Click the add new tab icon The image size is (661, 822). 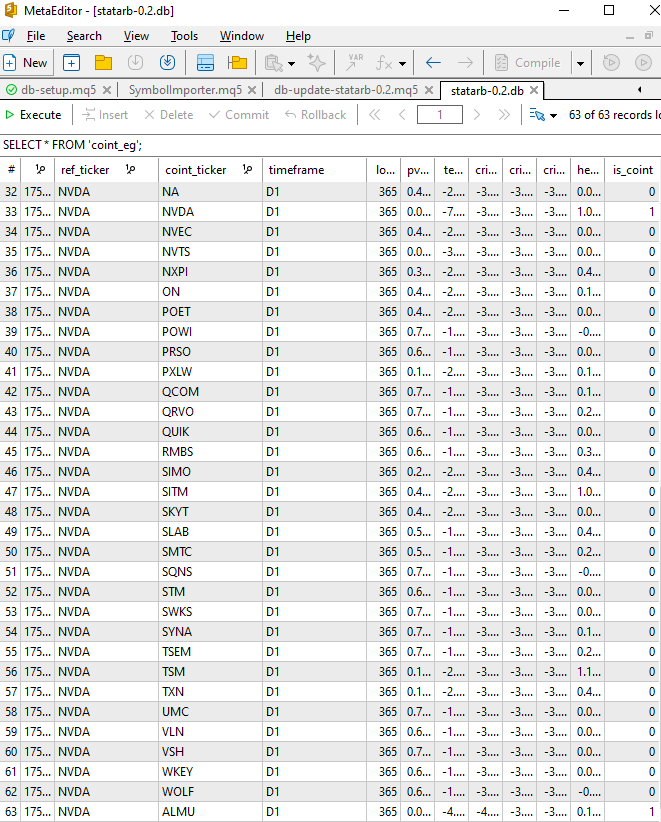point(71,63)
